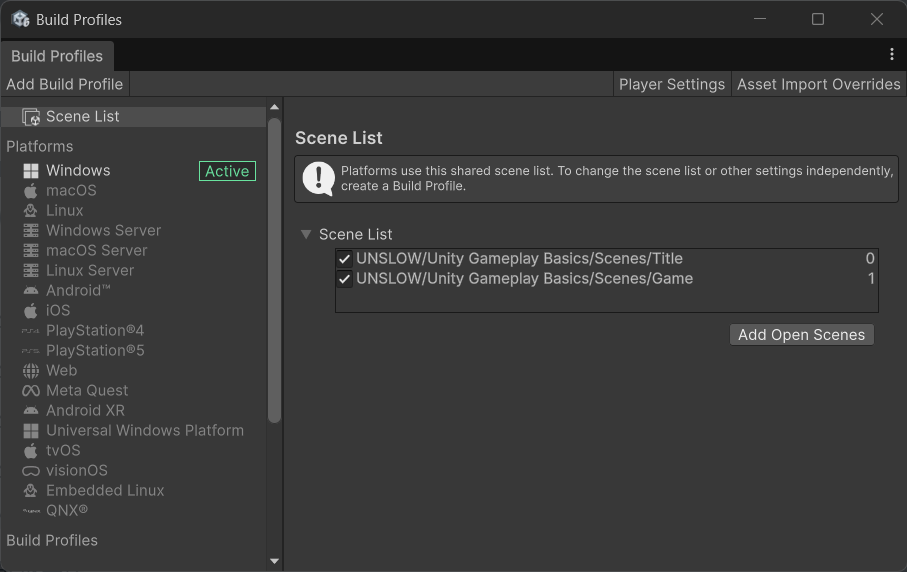907x572 pixels.
Task: Select Universal Windows Platform label
Action: [x=145, y=431]
